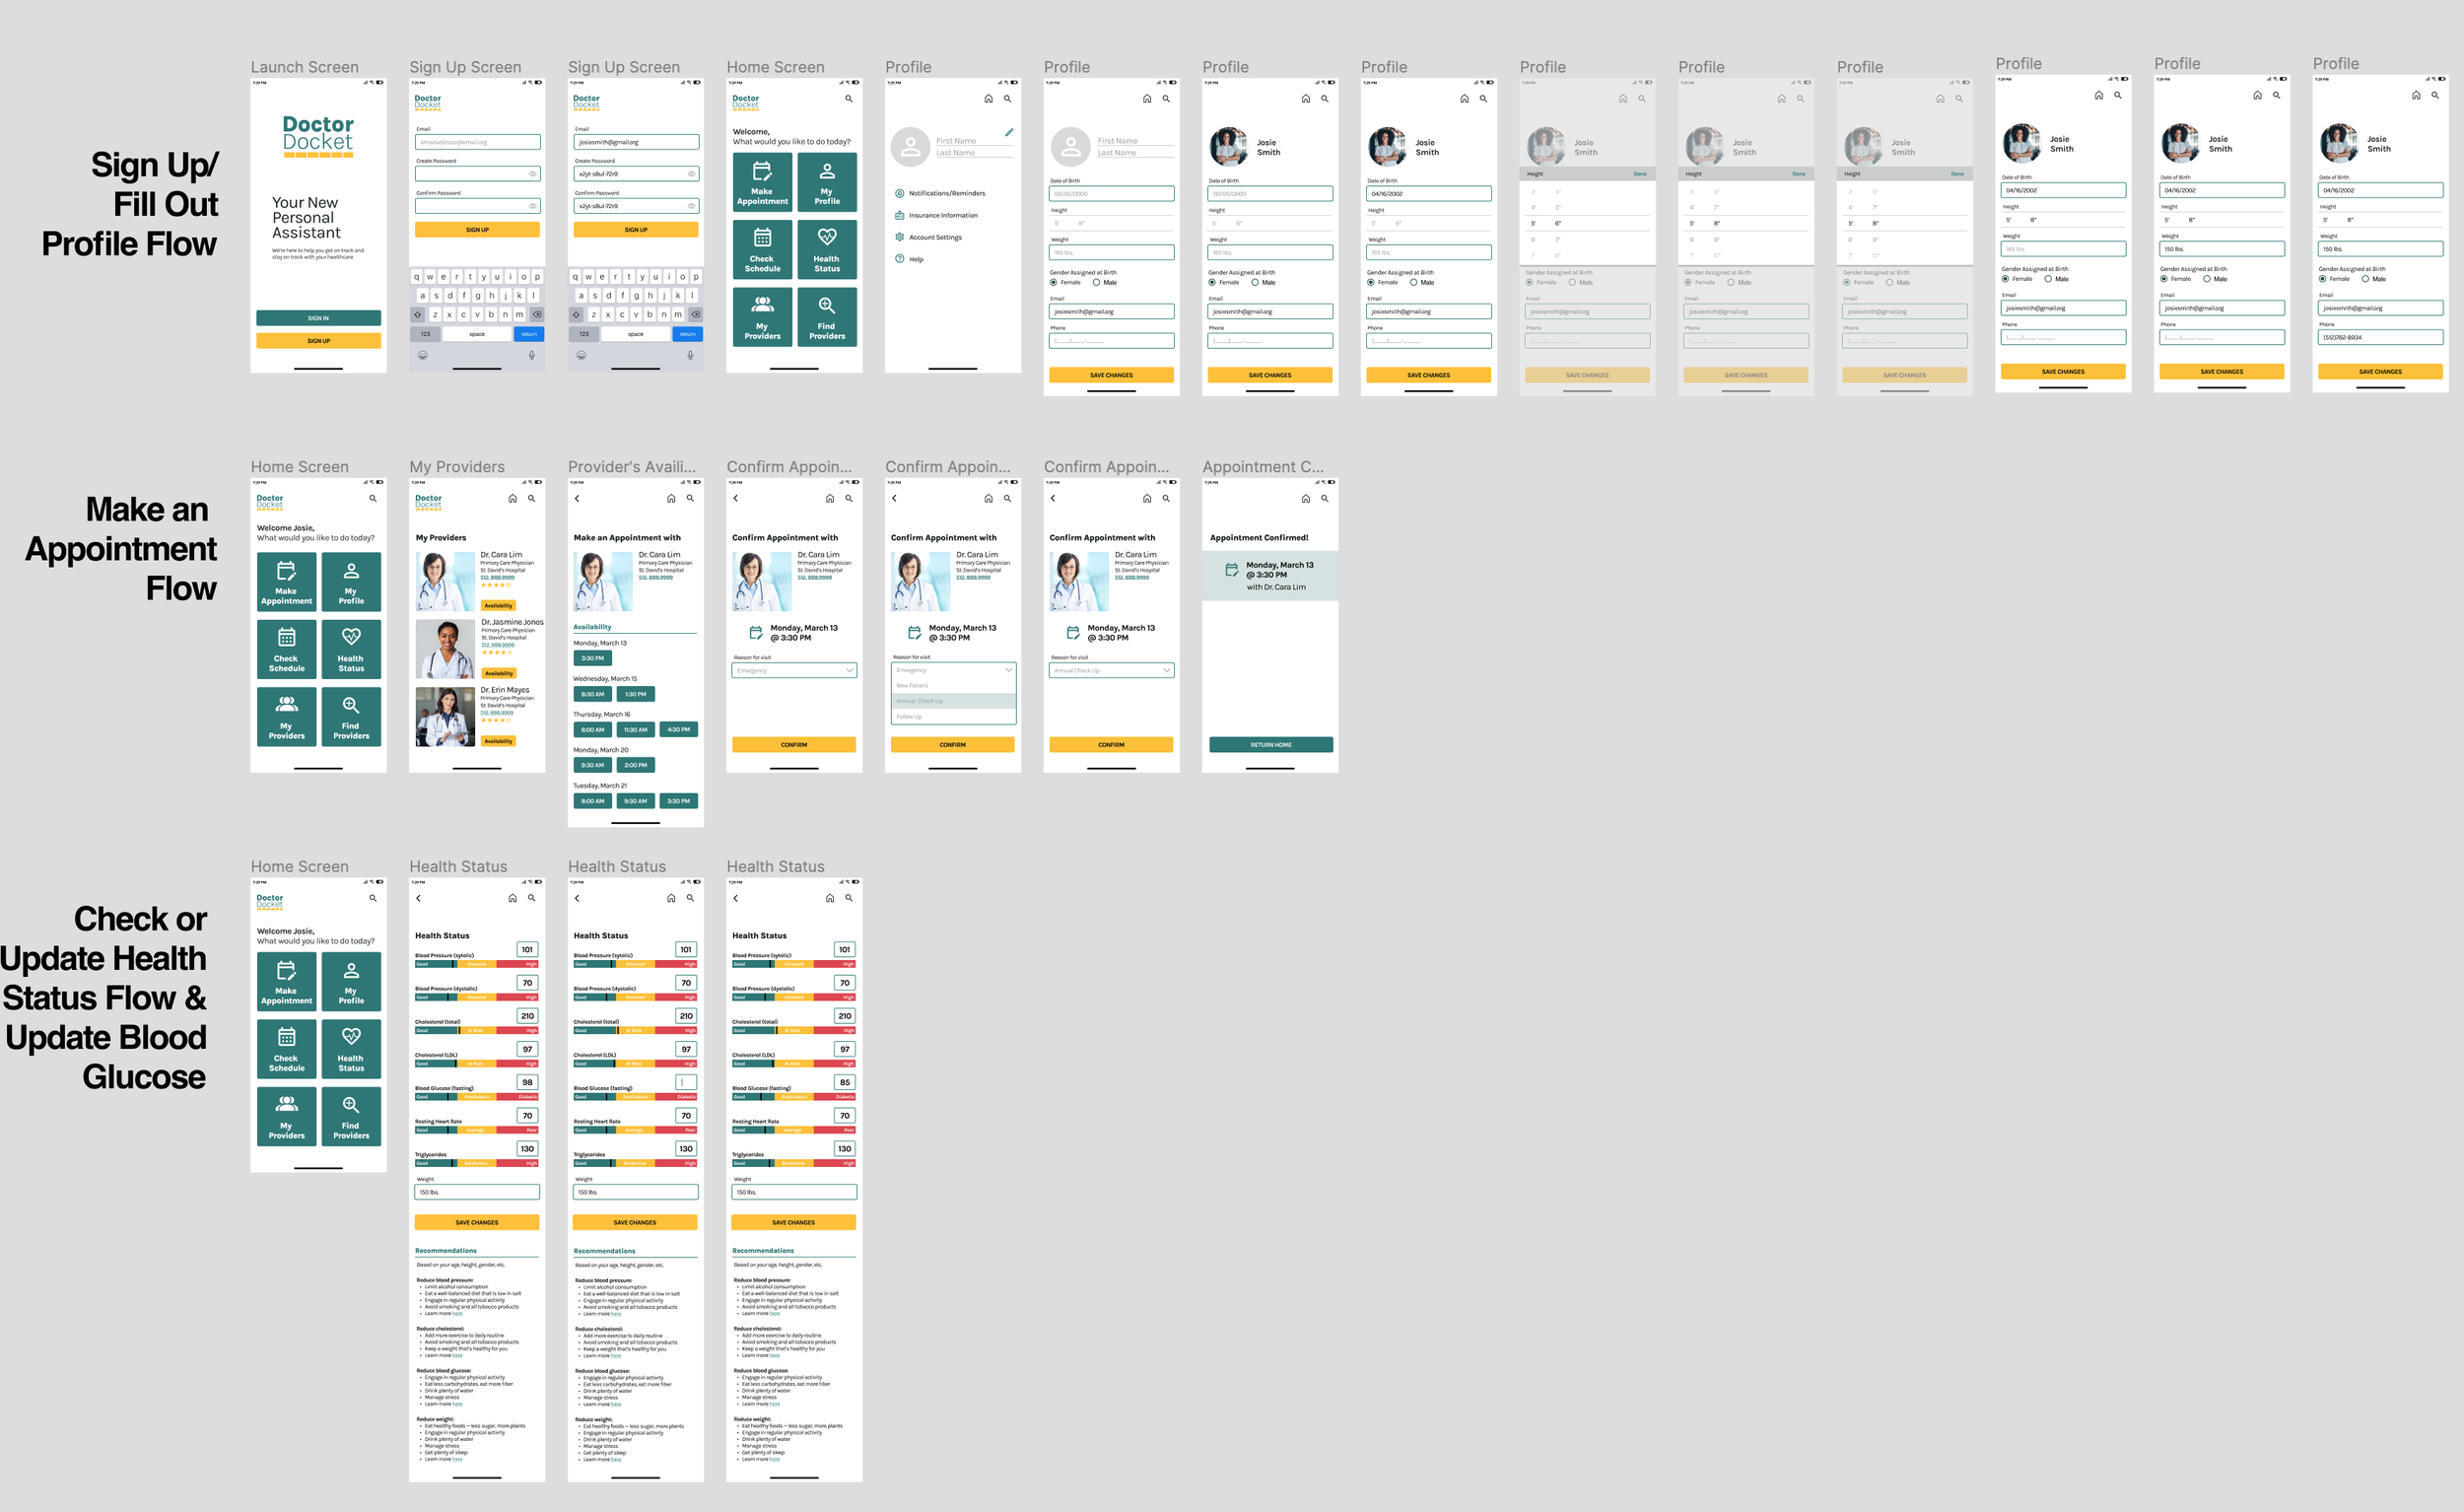Viewport: 2464px width, 1512px height.
Task: Tap search icon on Appointment Confirmed screen
Action: click(x=1324, y=498)
